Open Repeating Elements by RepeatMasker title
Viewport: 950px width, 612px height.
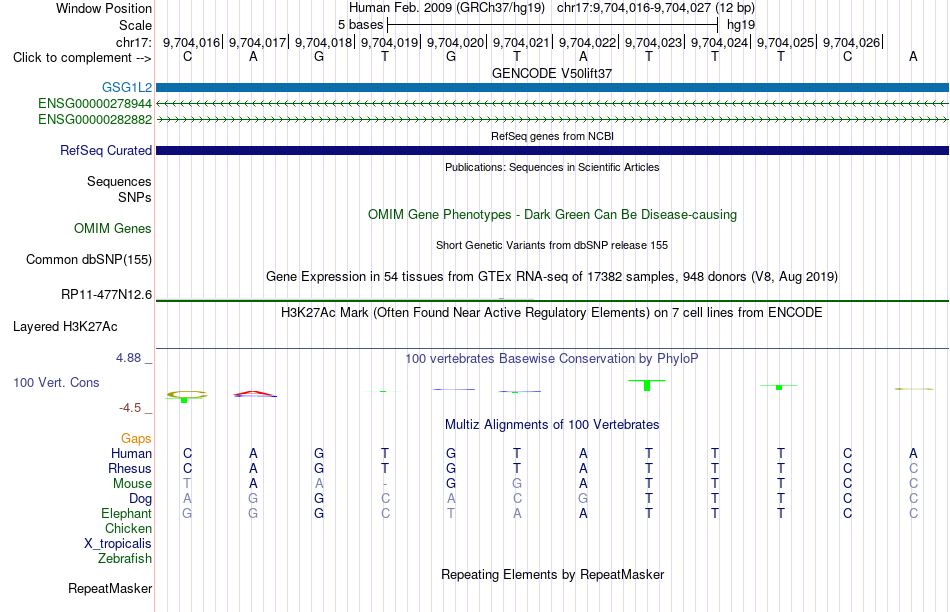click(552, 574)
